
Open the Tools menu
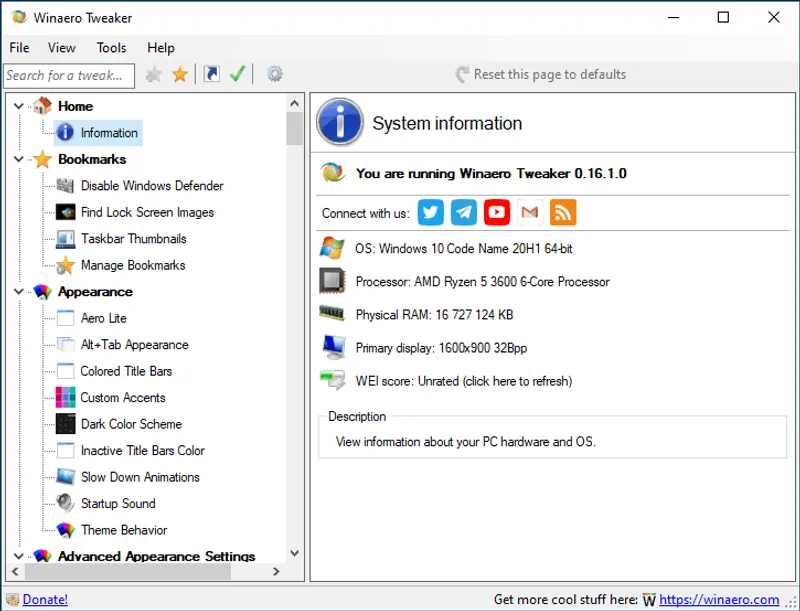point(110,47)
